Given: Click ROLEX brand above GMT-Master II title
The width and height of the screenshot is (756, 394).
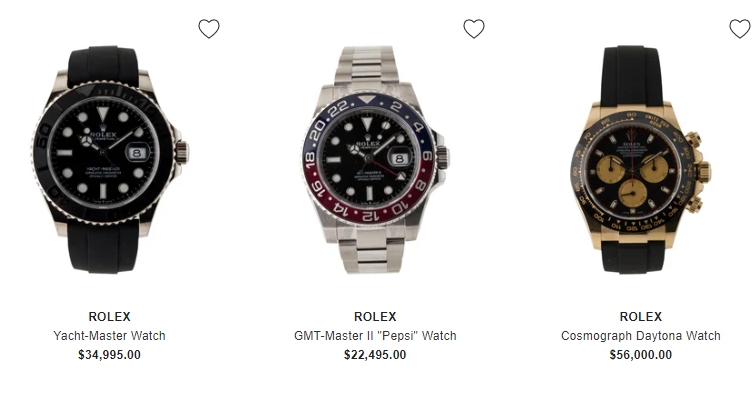Looking at the screenshot, I should (x=375, y=317).
